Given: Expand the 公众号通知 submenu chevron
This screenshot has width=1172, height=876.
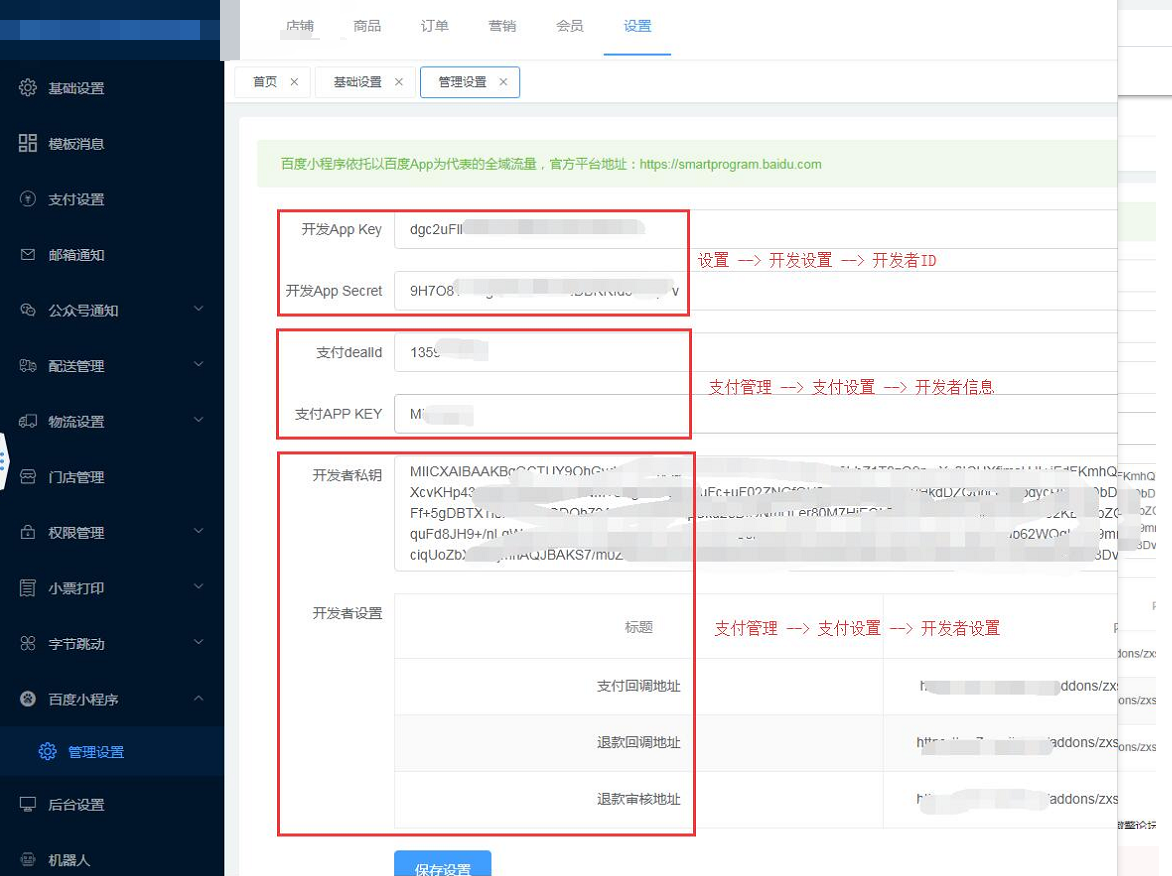Looking at the screenshot, I should coord(199,309).
